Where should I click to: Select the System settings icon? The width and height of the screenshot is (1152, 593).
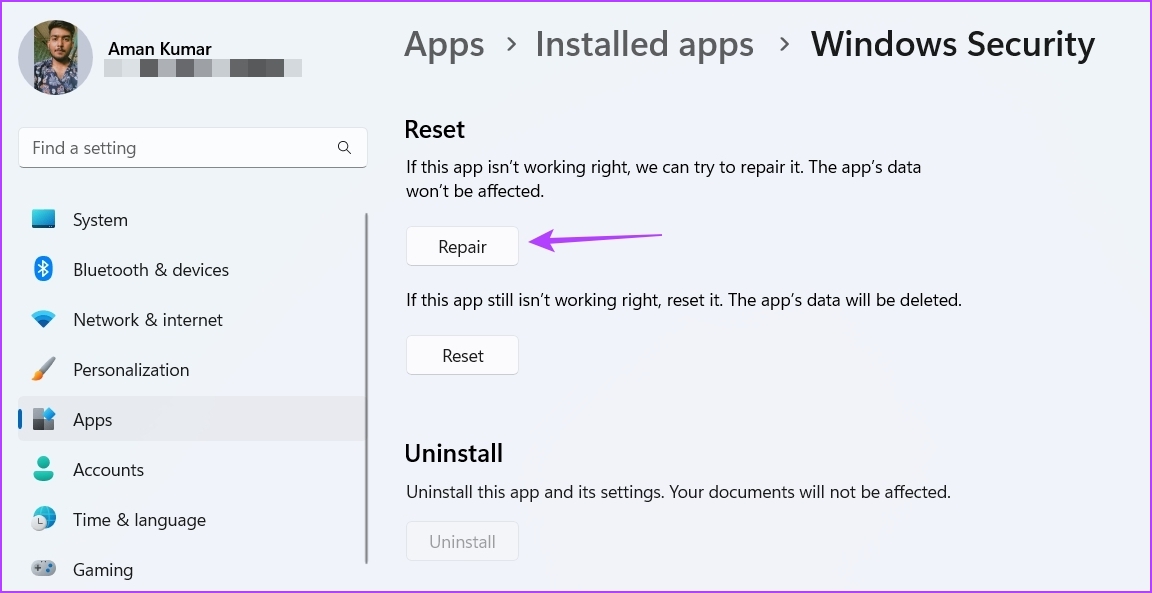click(x=44, y=219)
